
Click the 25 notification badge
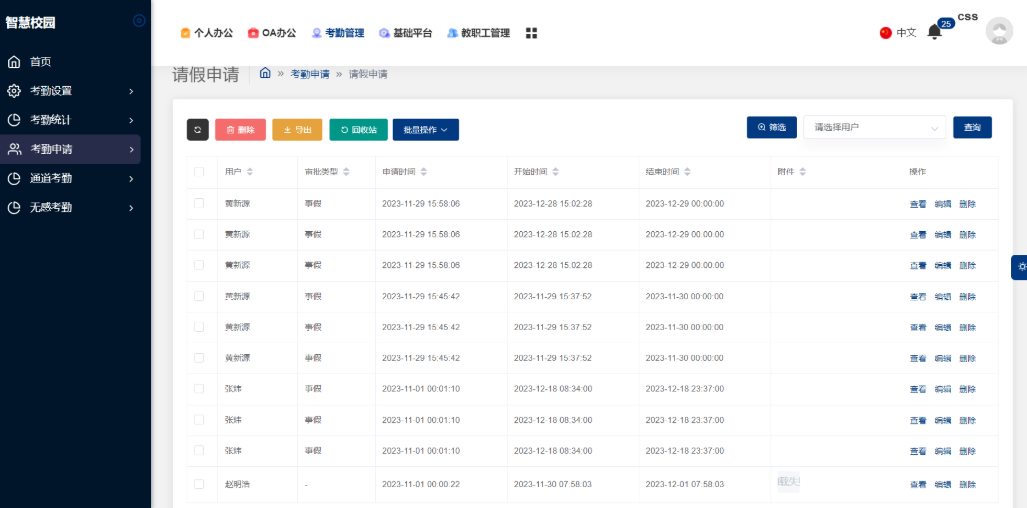946,24
